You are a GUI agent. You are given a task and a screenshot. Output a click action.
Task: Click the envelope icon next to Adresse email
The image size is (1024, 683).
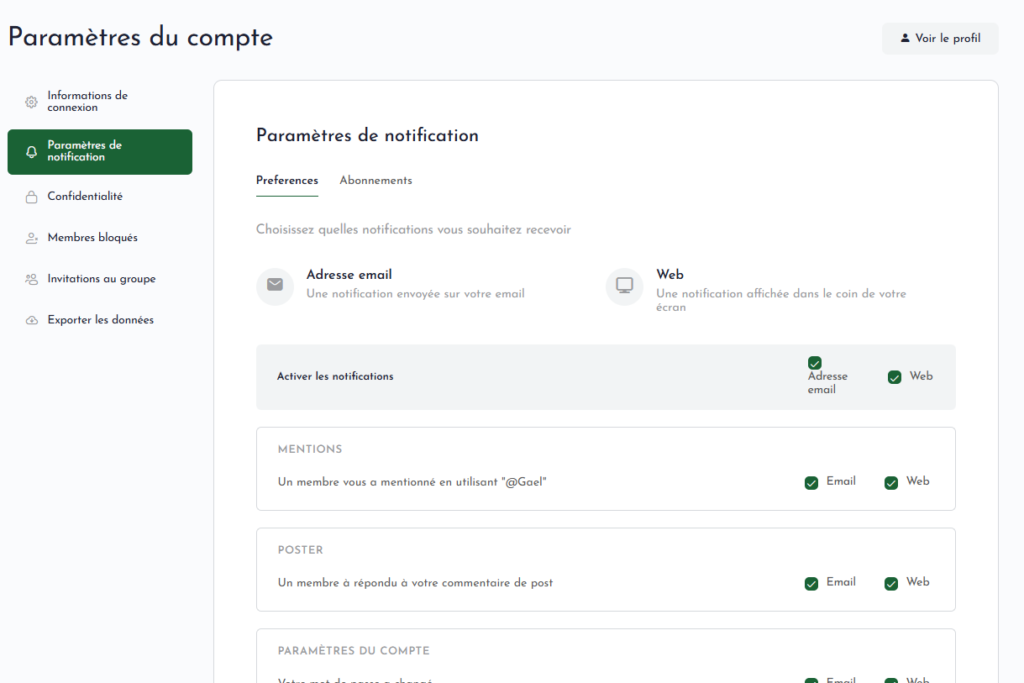[x=275, y=285]
